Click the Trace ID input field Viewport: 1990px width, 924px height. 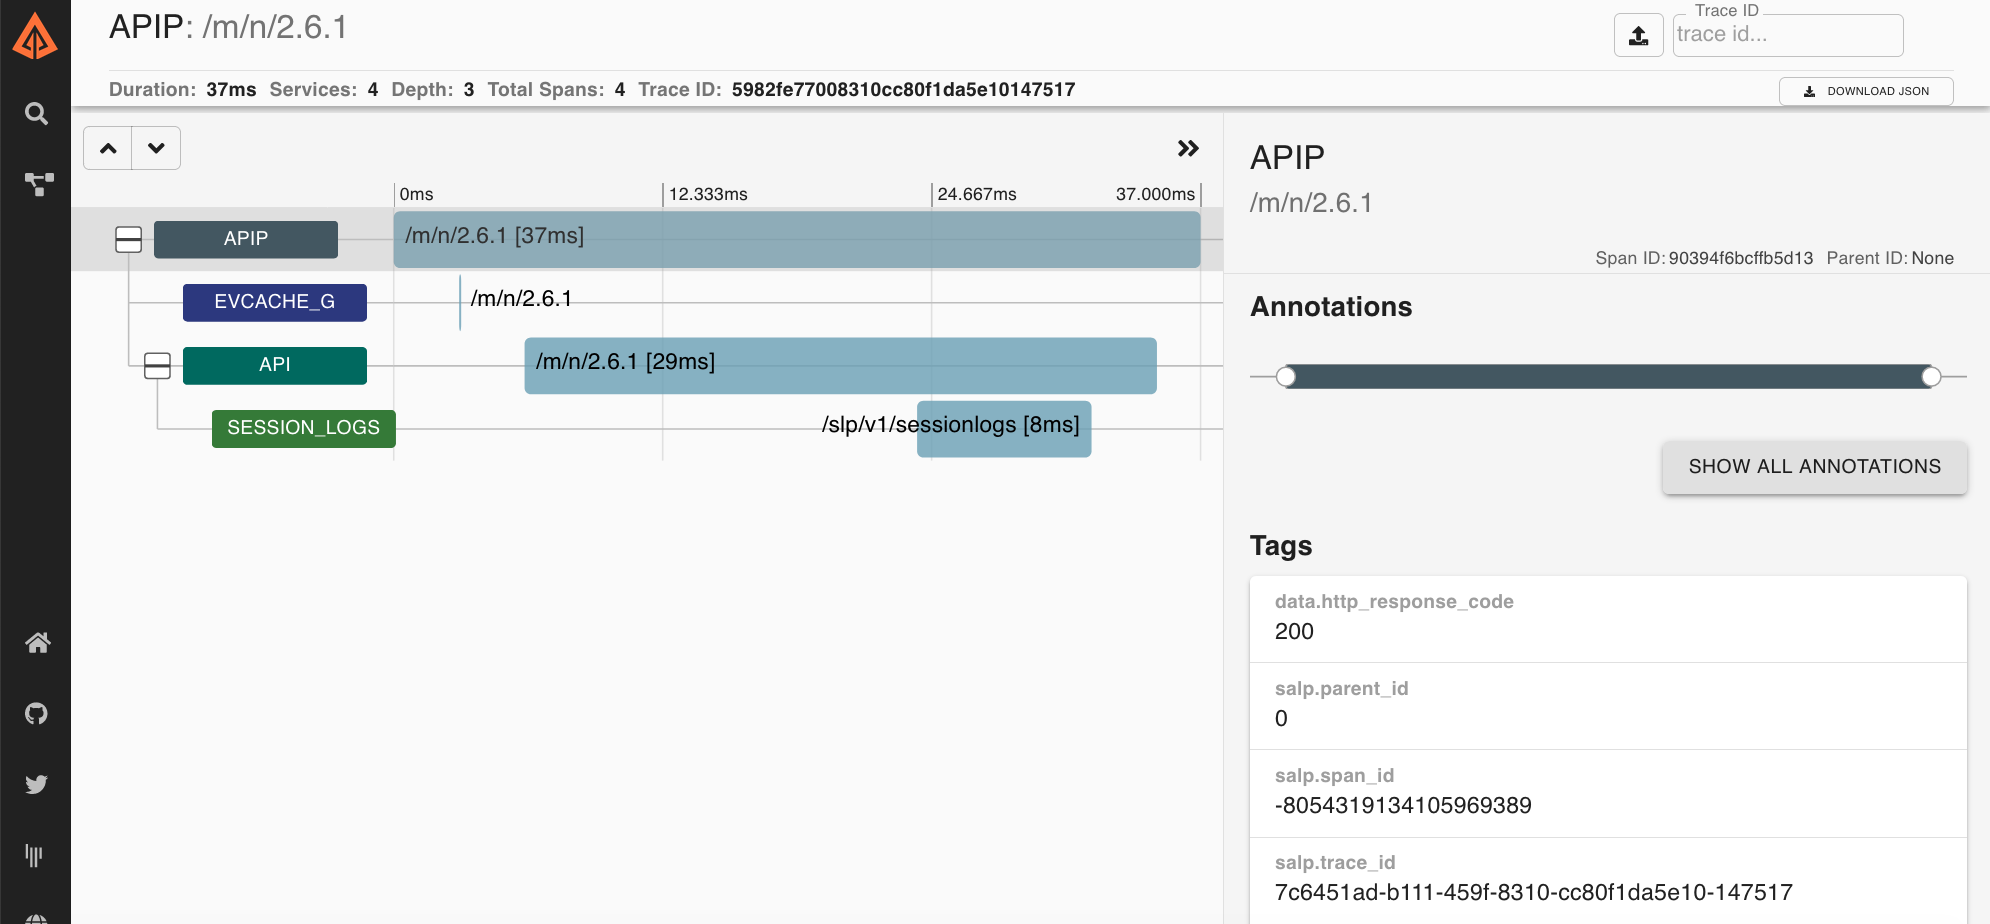coord(1787,35)
